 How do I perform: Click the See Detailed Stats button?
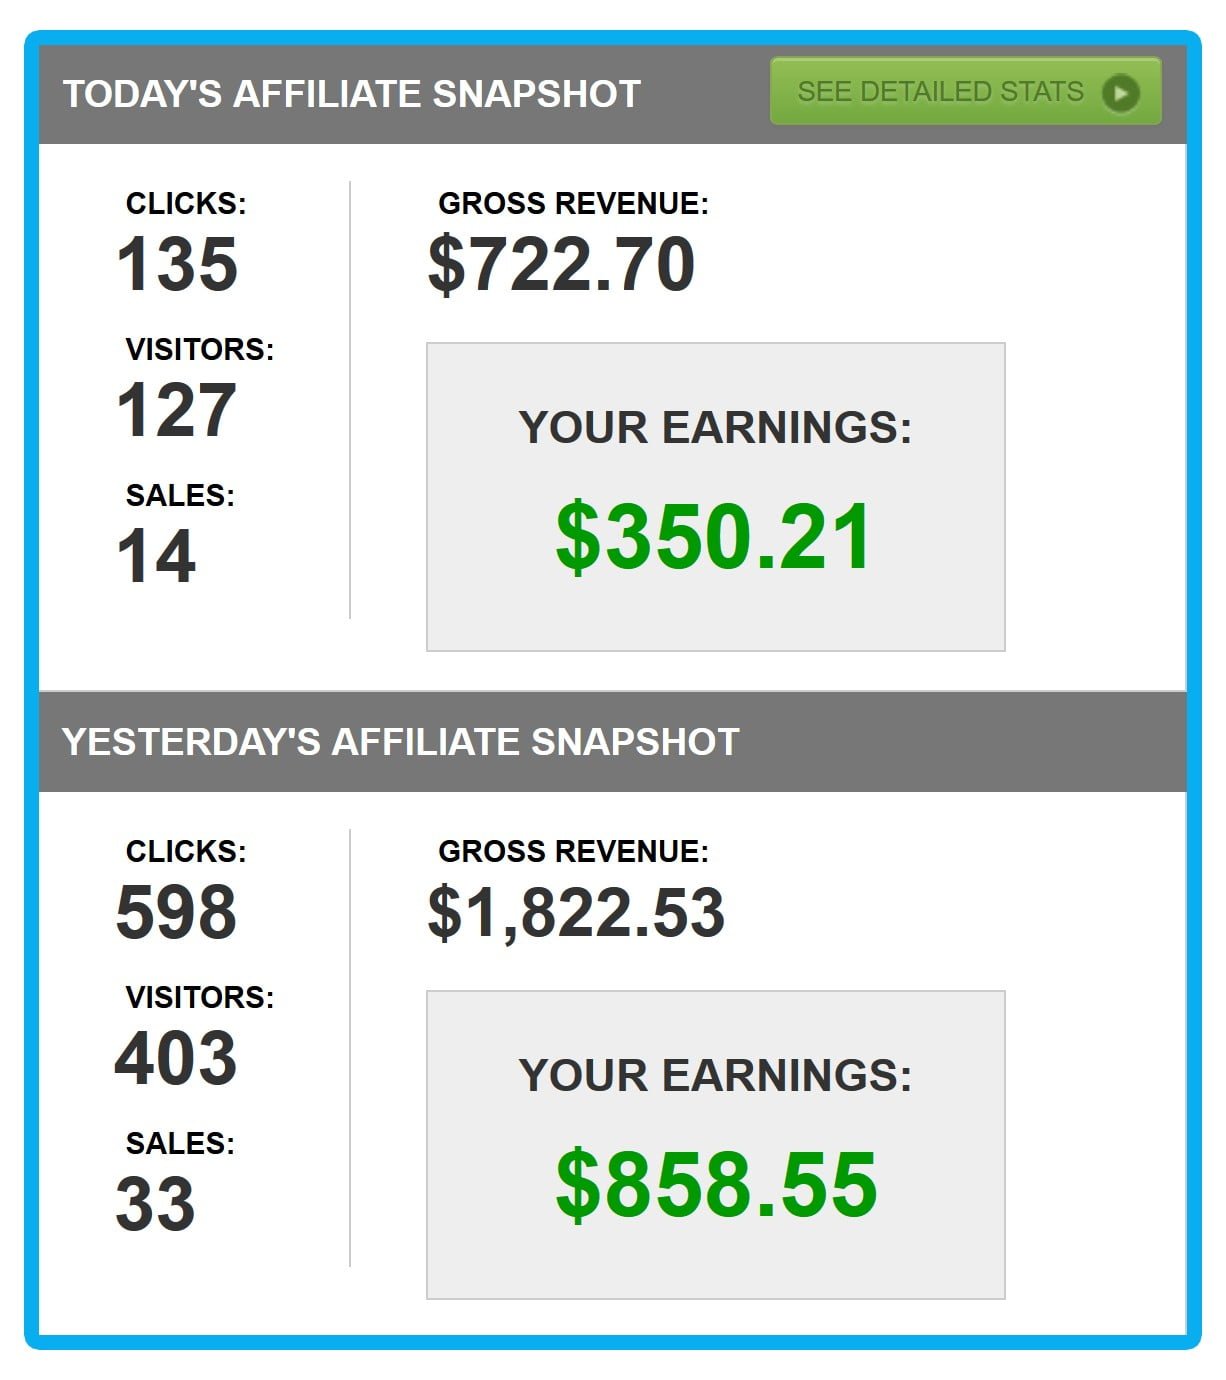pos(965,91)
